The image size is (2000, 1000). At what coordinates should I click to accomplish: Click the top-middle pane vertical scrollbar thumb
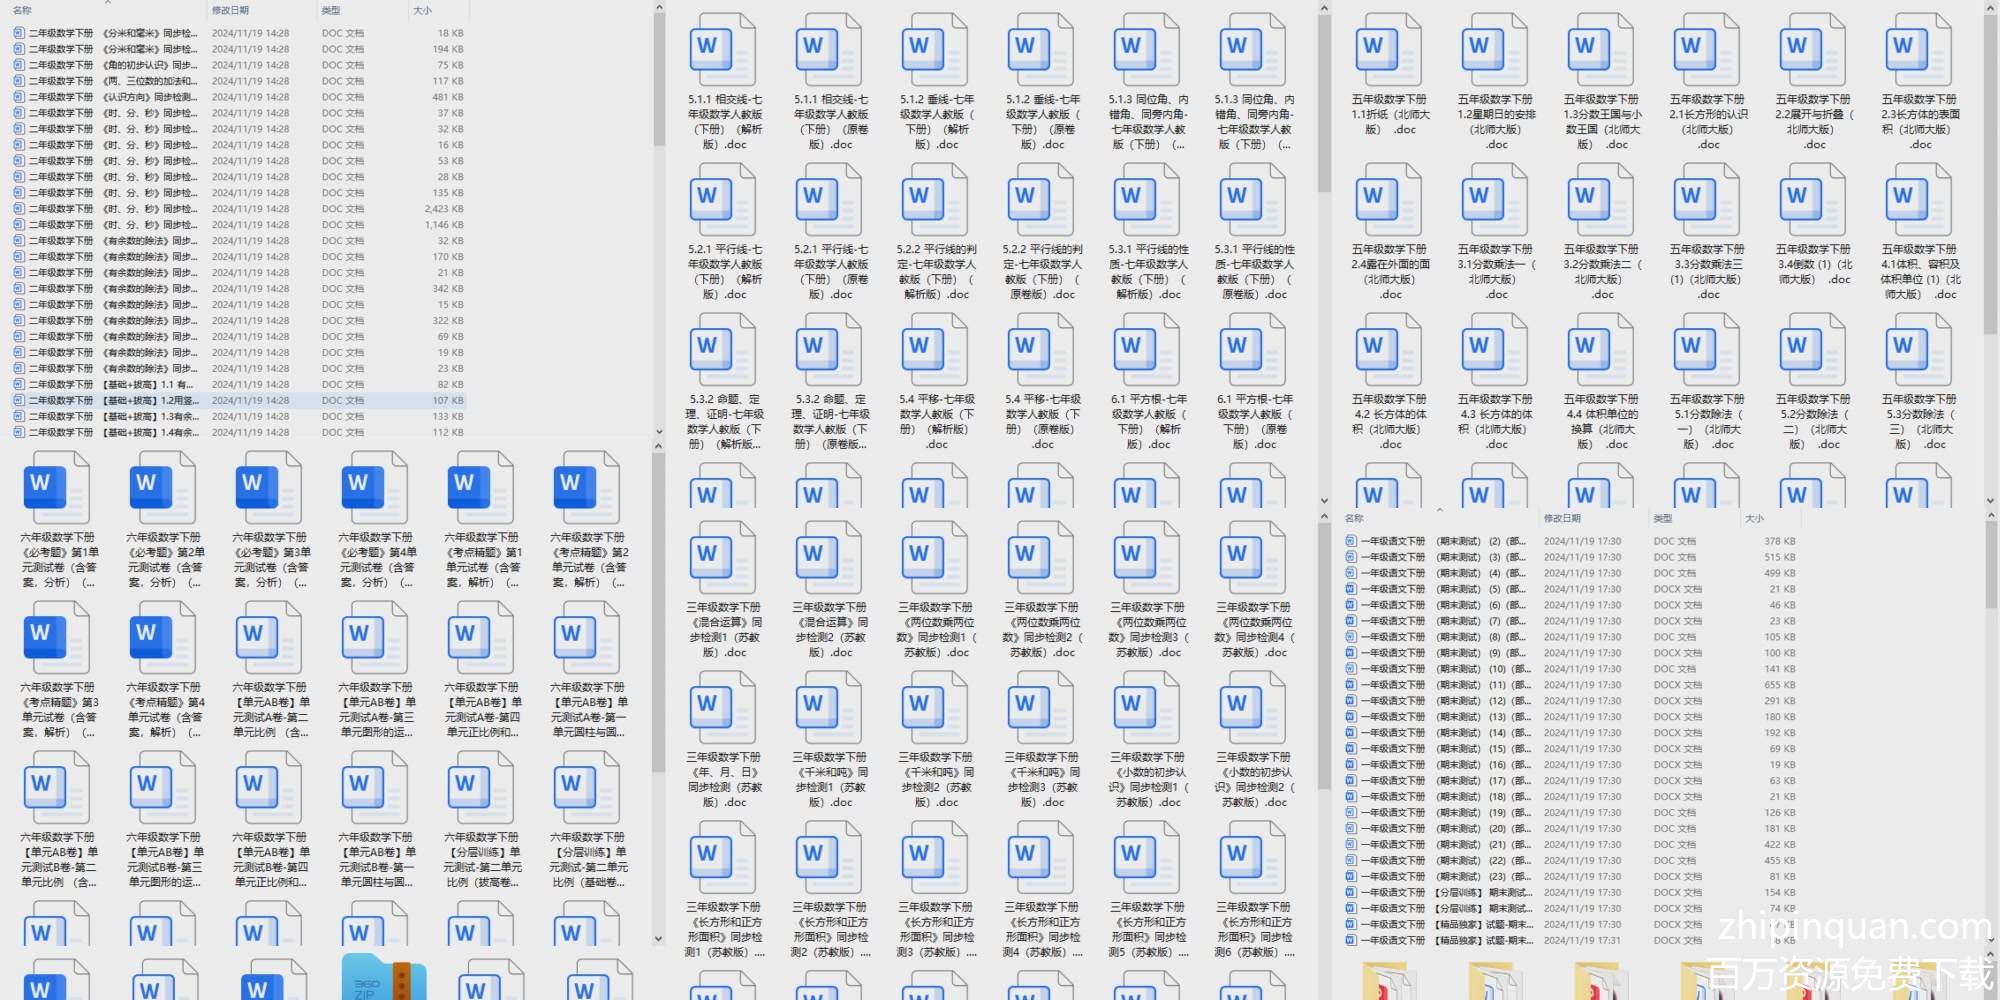[1324, 100]
